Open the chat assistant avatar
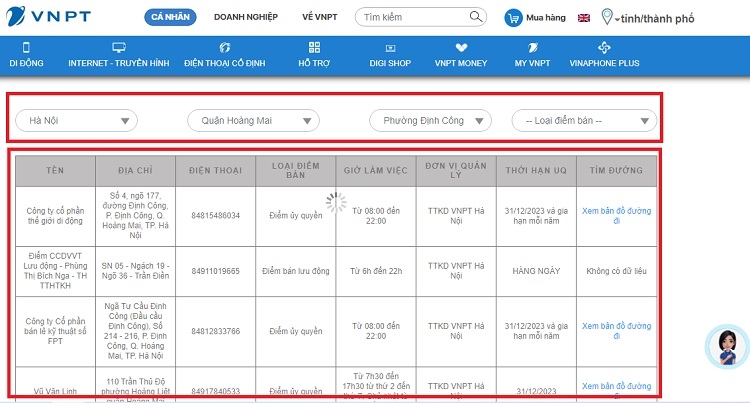This screenshot has height=403, width=750. coord(728,347)
